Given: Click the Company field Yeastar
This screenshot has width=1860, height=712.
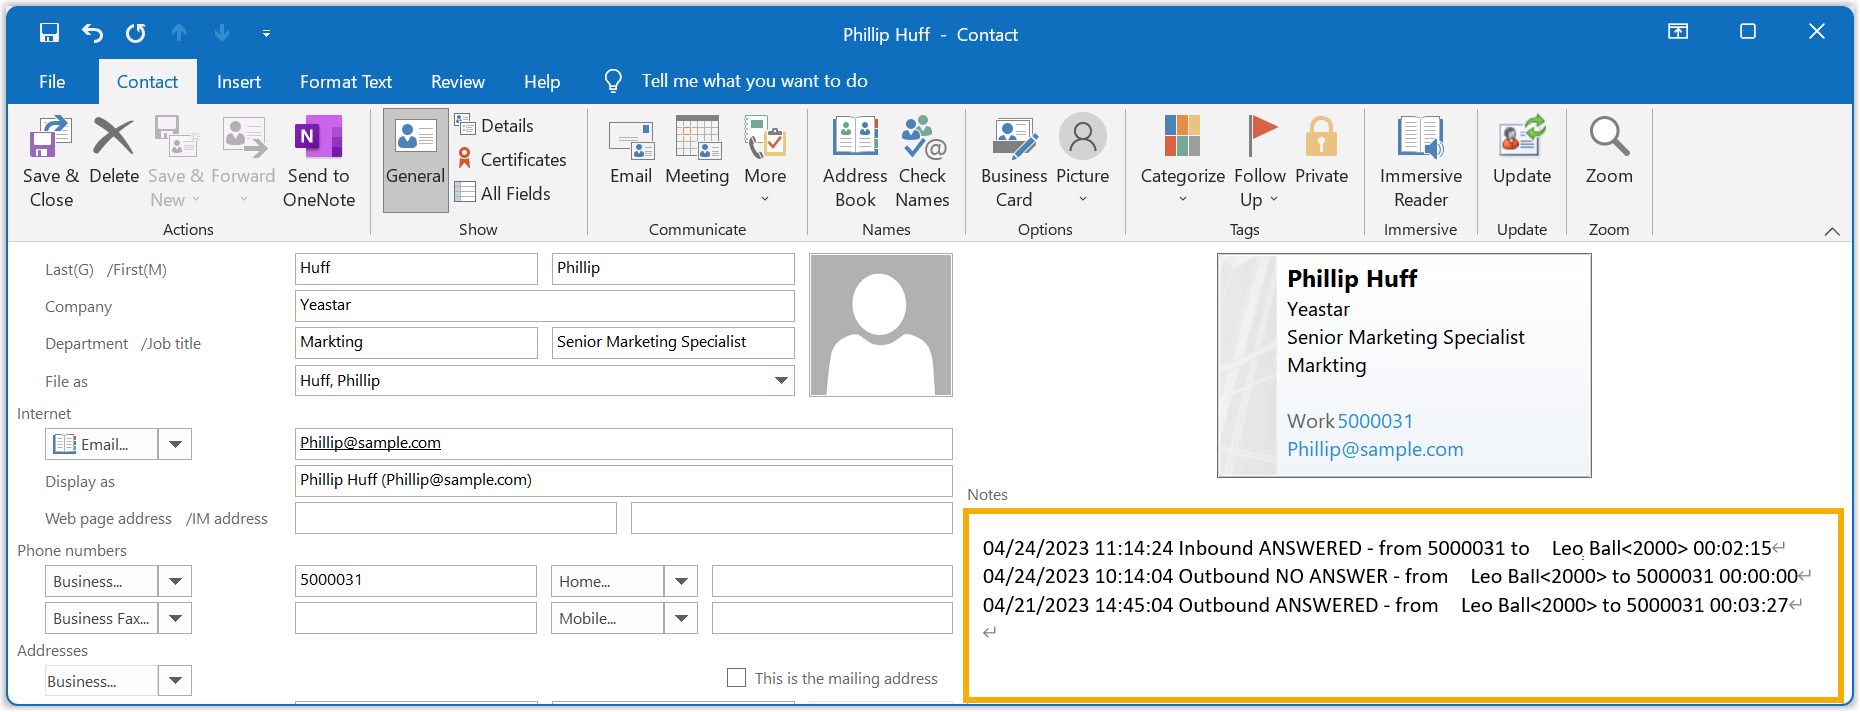Looking at the screenshot, I should click(x=545, y=305).
